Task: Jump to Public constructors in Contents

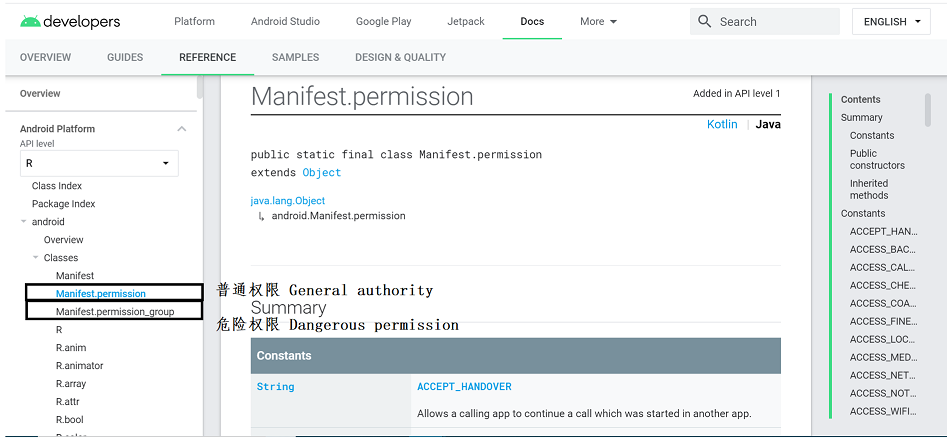Action: pos(877,159)
